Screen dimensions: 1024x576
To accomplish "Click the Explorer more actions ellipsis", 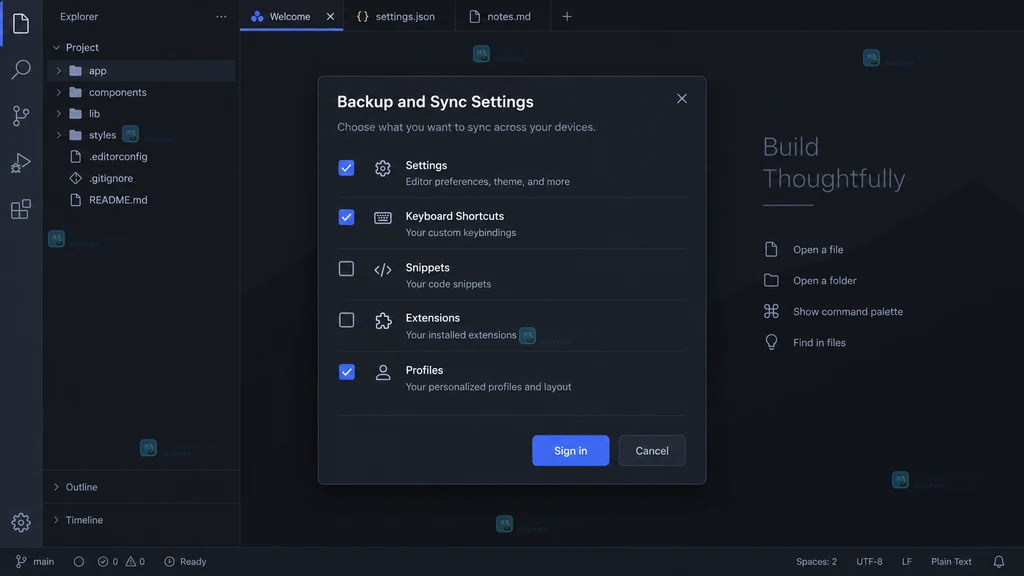I will coord(221,16).
